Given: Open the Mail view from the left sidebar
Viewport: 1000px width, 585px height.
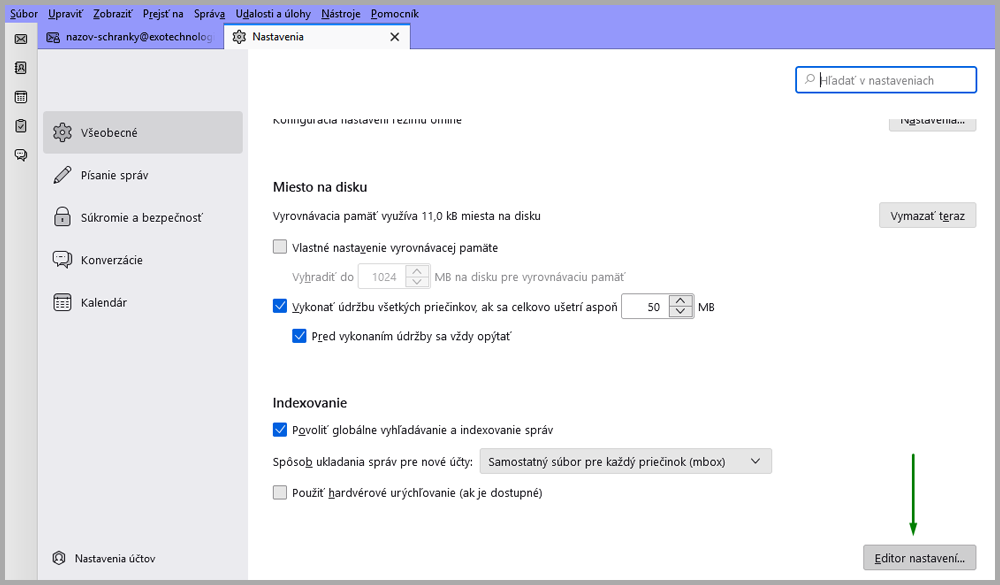Looking at the screenshot, I should point(20,39).
